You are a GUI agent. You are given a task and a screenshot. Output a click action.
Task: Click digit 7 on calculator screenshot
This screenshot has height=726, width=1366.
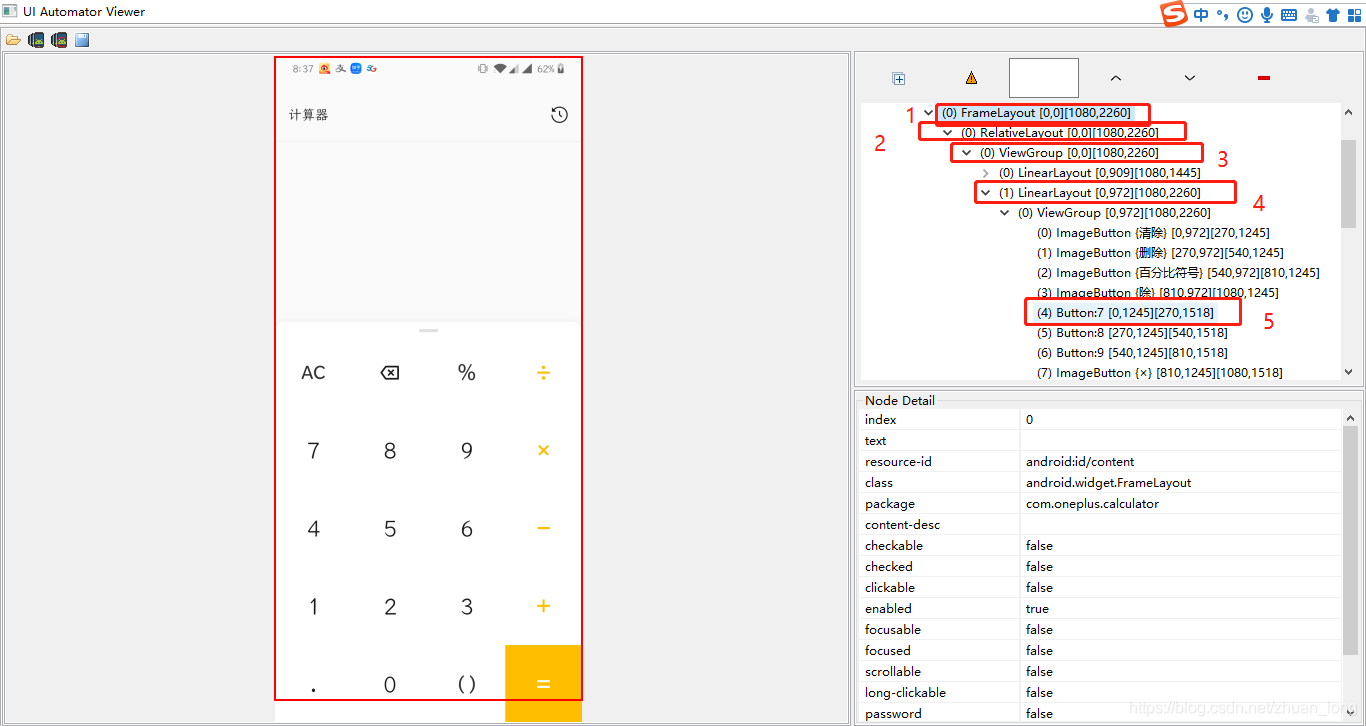(x=313, y=451)
